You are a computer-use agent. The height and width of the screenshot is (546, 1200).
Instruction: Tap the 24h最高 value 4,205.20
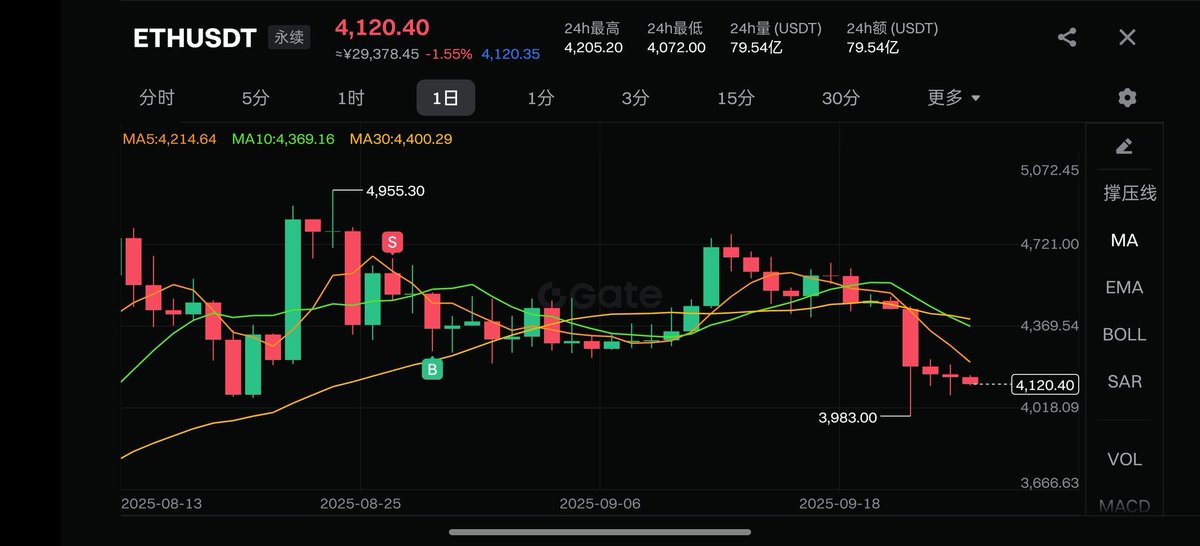[593, 47]
